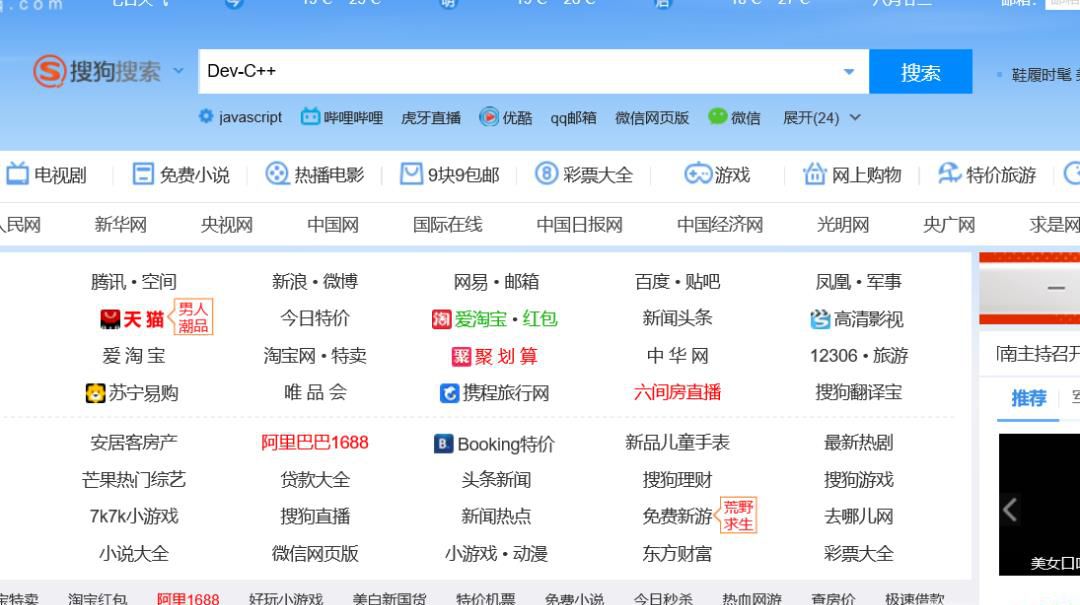Screen dimensions: 1080x605
Task: Go to previous video thumbnail arrow
Action: click(1010, 510)
